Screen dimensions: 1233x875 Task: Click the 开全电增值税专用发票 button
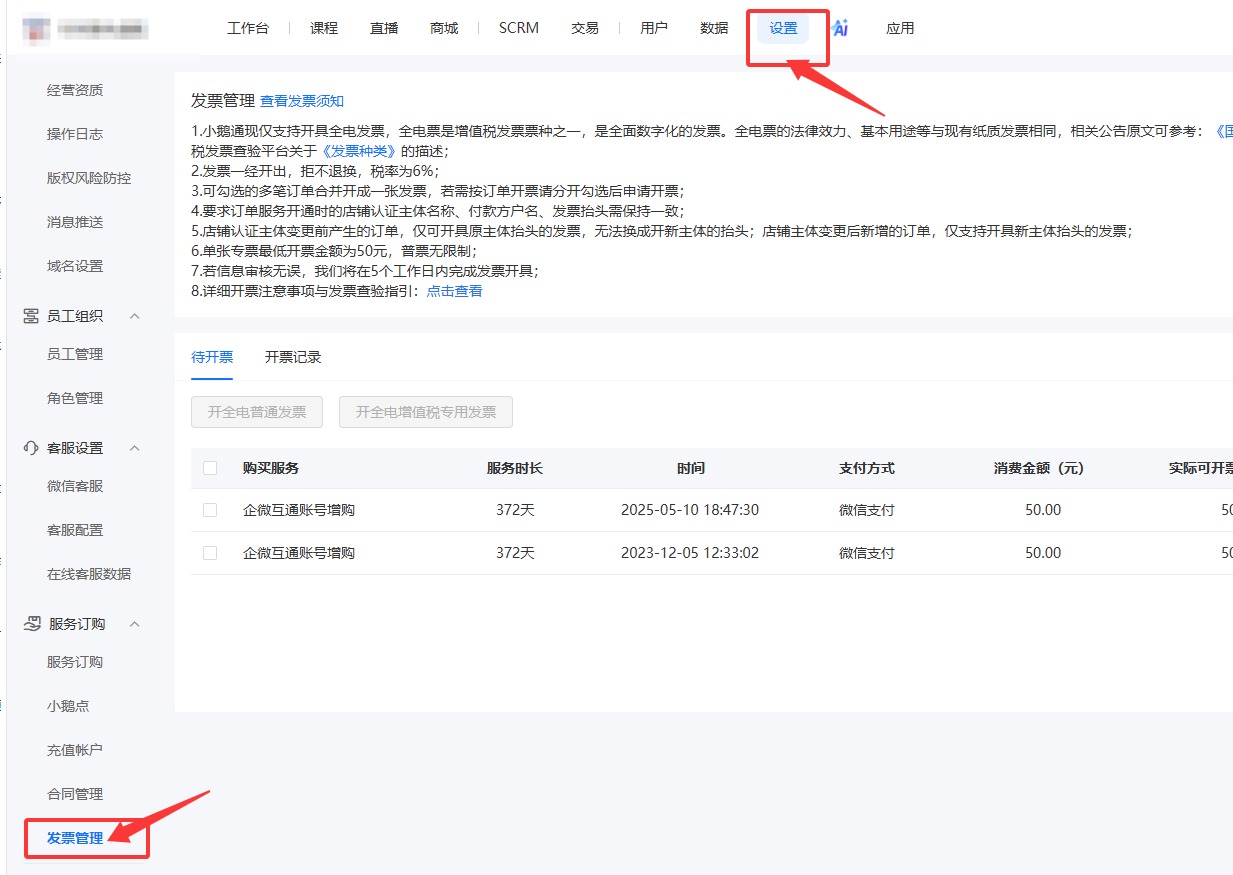[426, 412]
